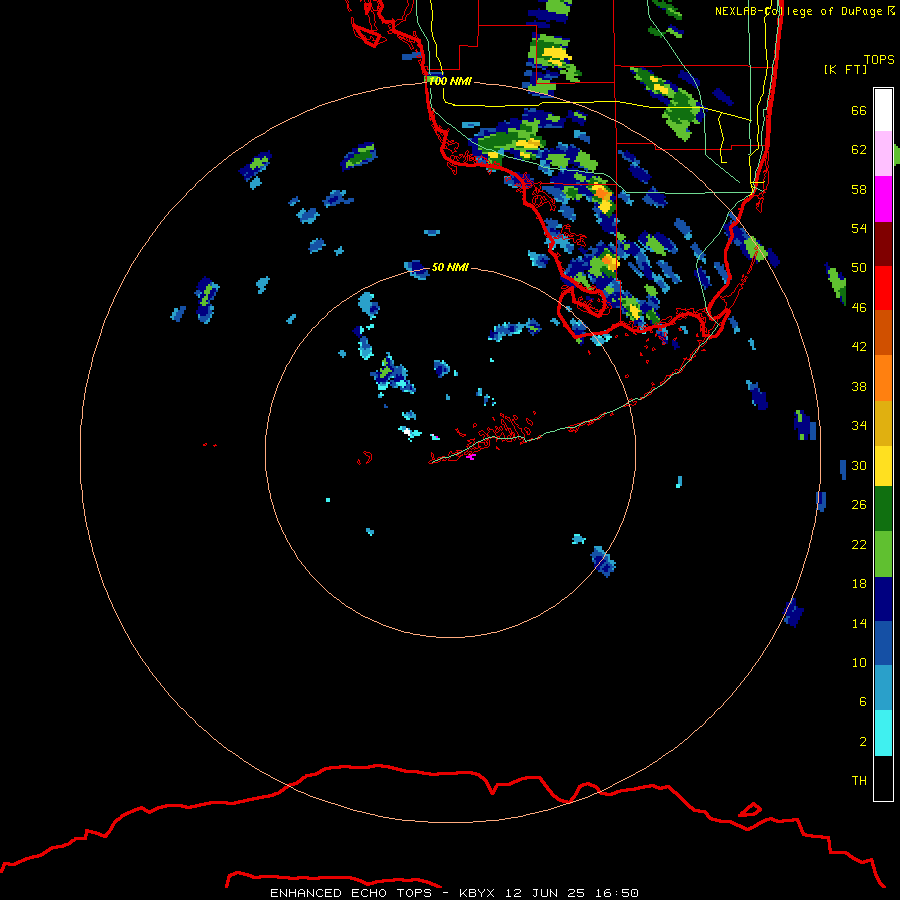Select the 2 legend number
The image size is (900, 900).
pyautogui.click(x=863, y=742)
